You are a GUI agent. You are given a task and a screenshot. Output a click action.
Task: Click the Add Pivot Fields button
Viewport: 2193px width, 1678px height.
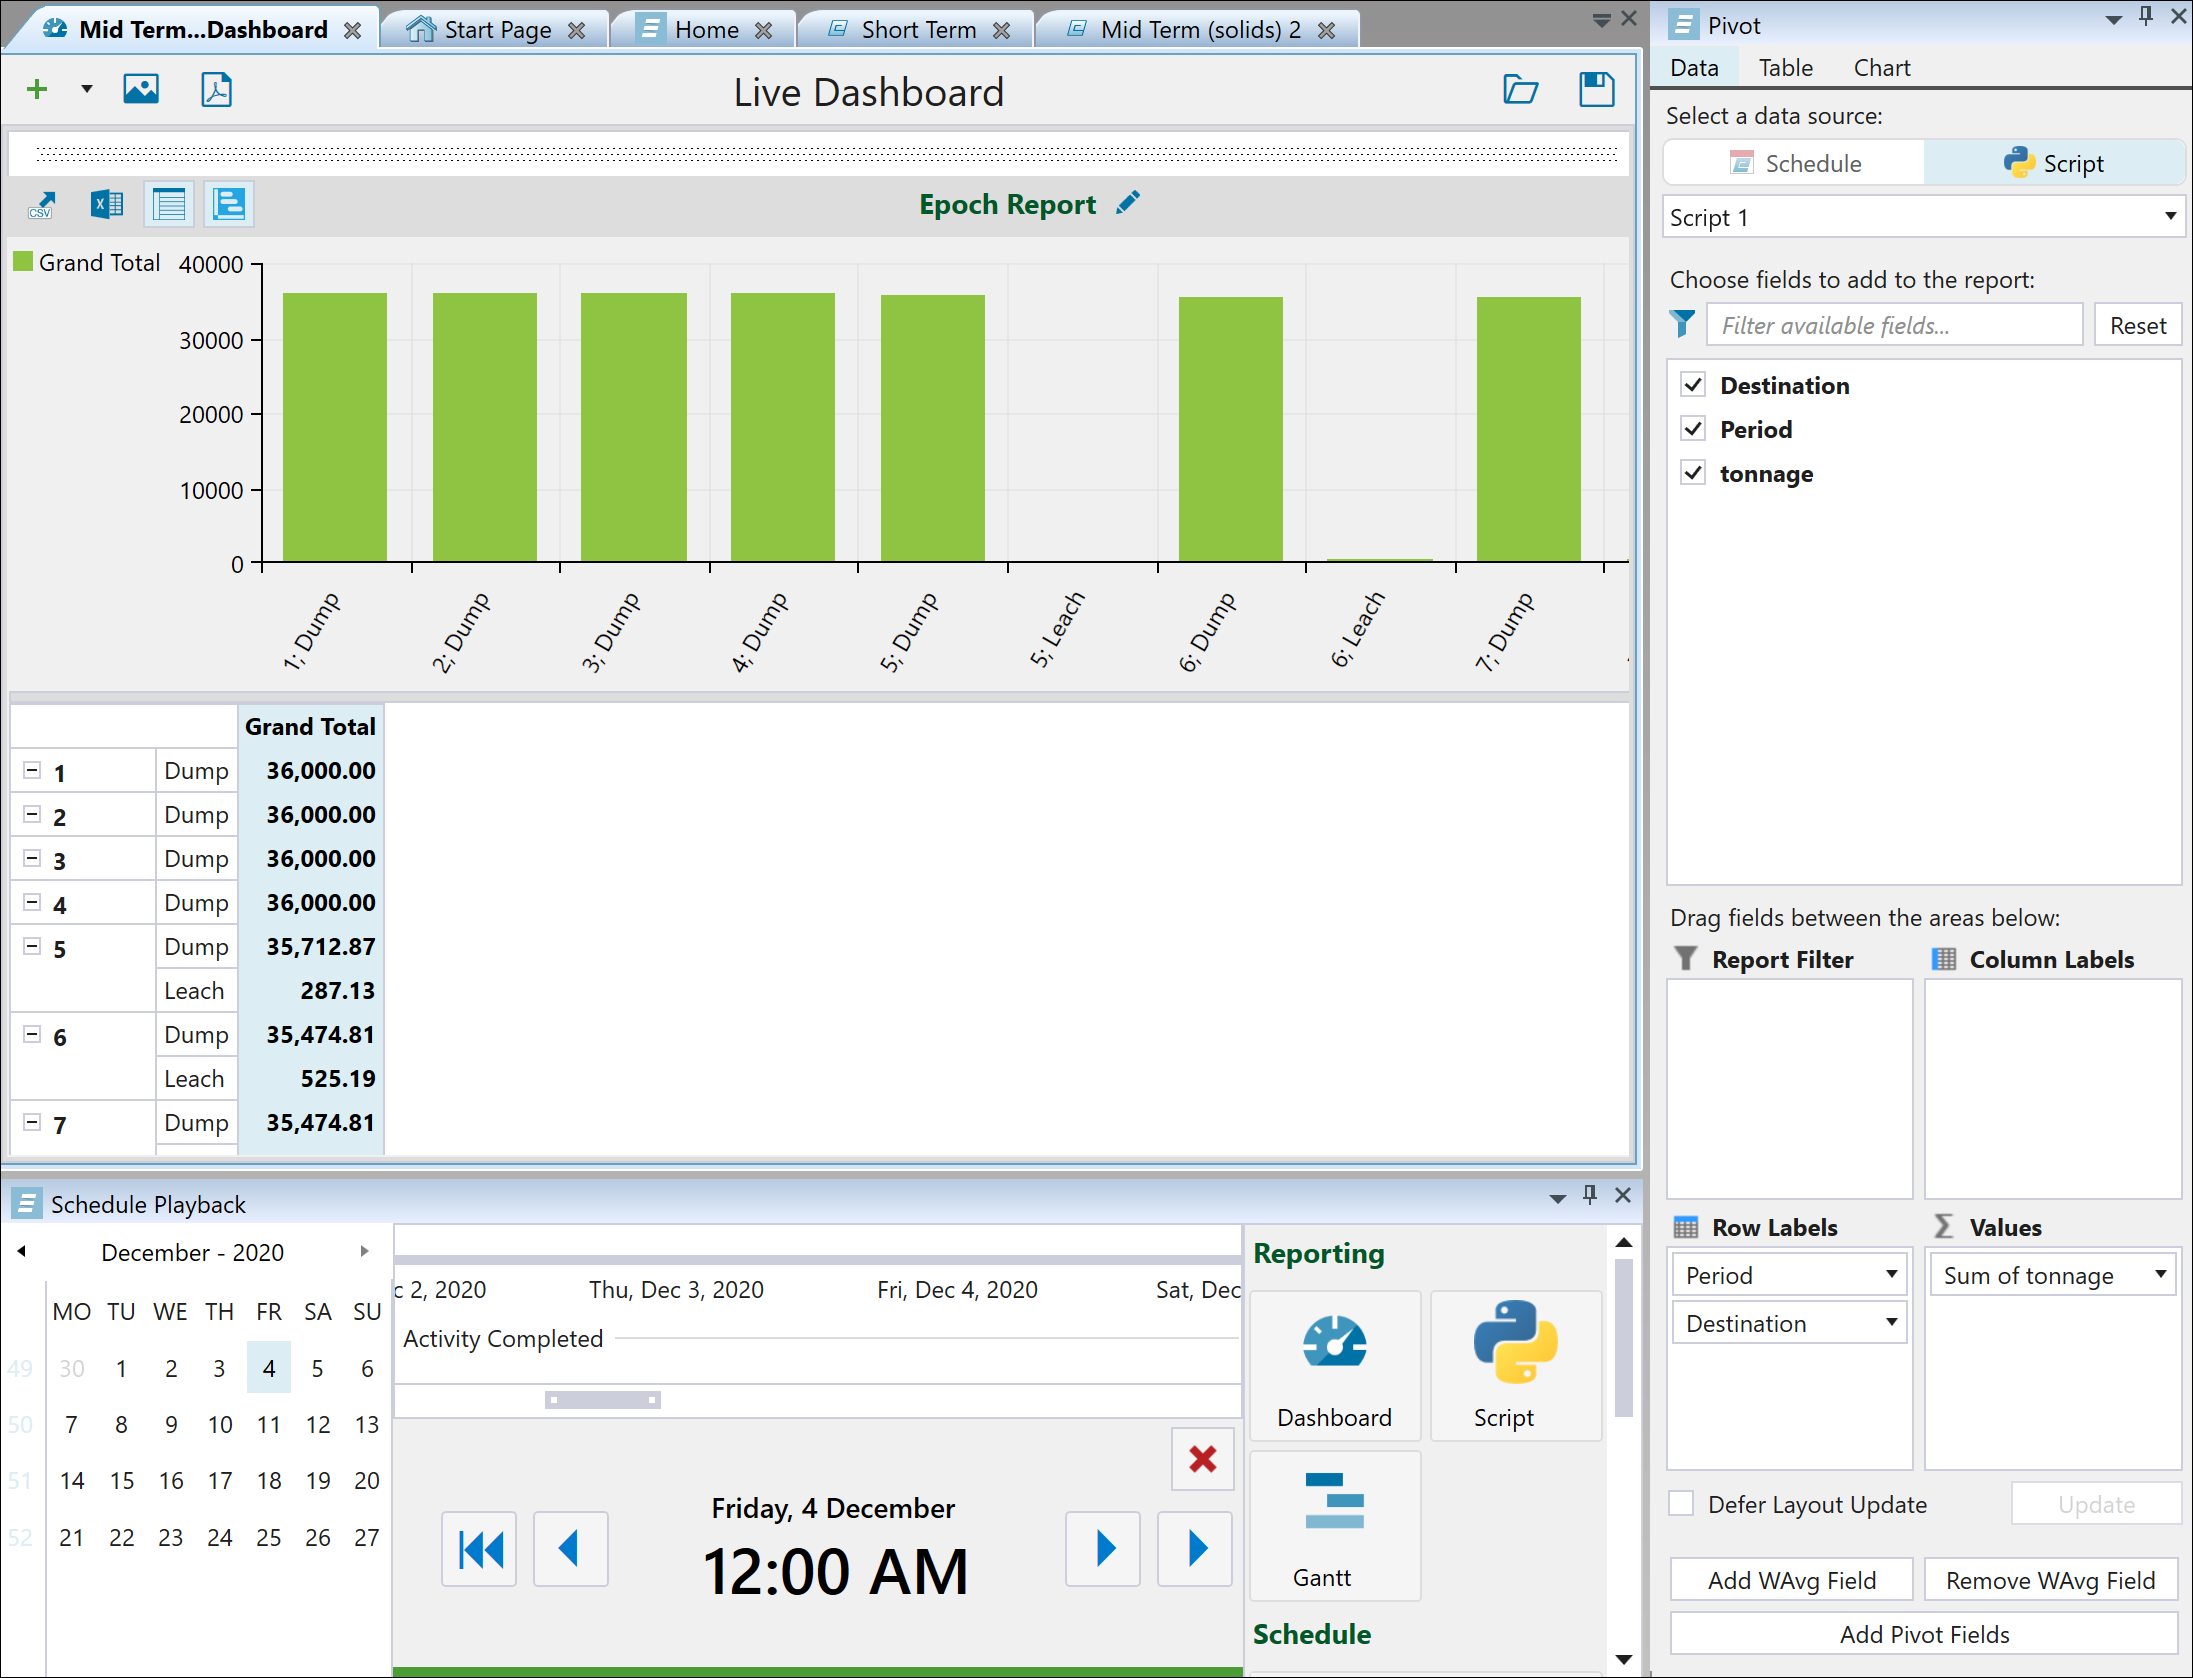click(1923, 1634)
